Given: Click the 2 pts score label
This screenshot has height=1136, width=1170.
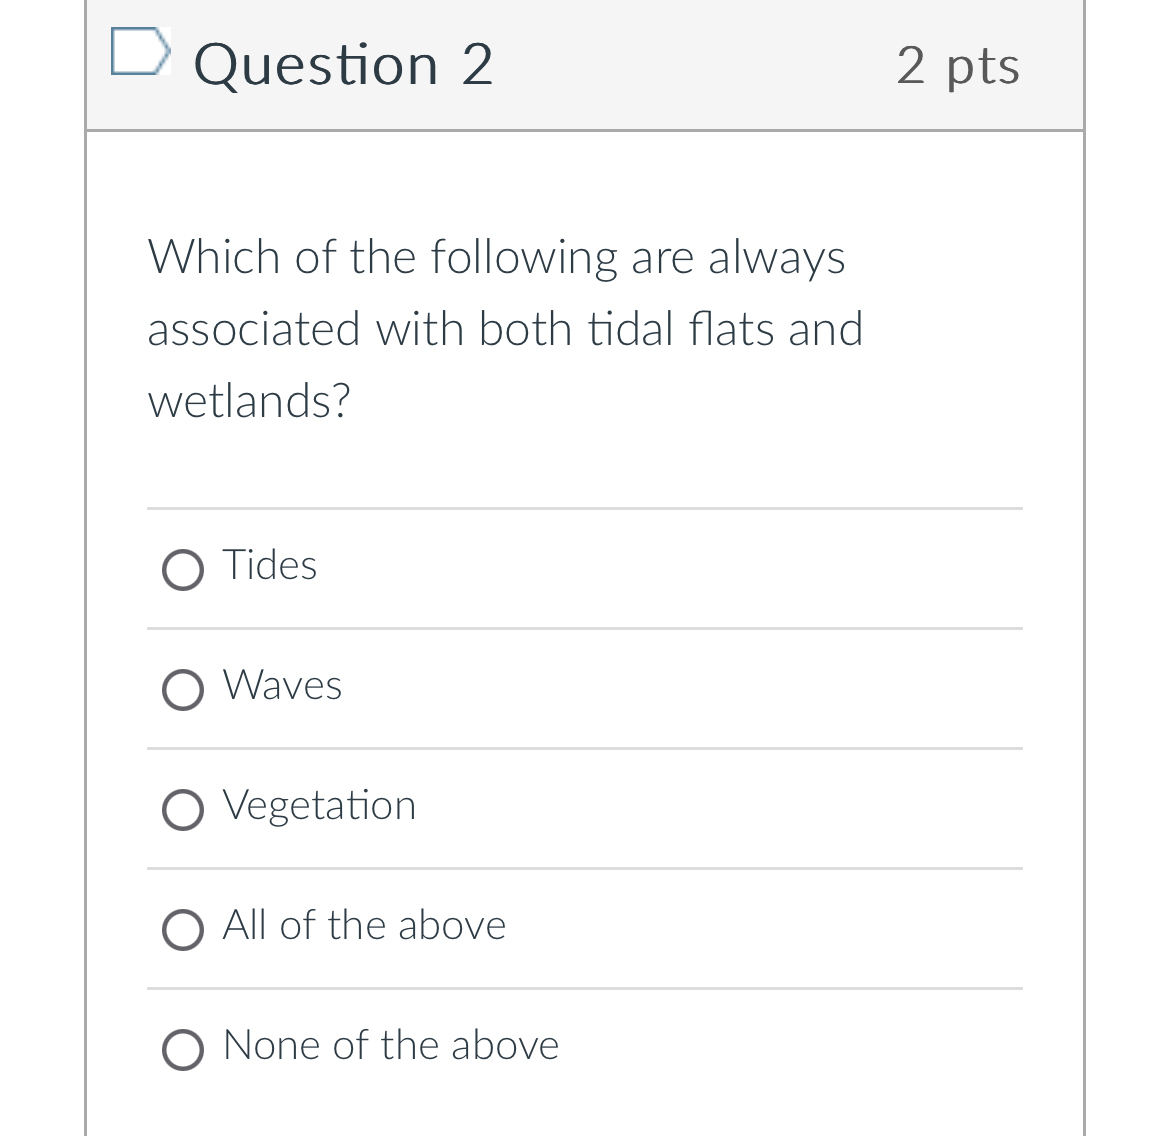Looking at the screenshot, I should (958, 66).
